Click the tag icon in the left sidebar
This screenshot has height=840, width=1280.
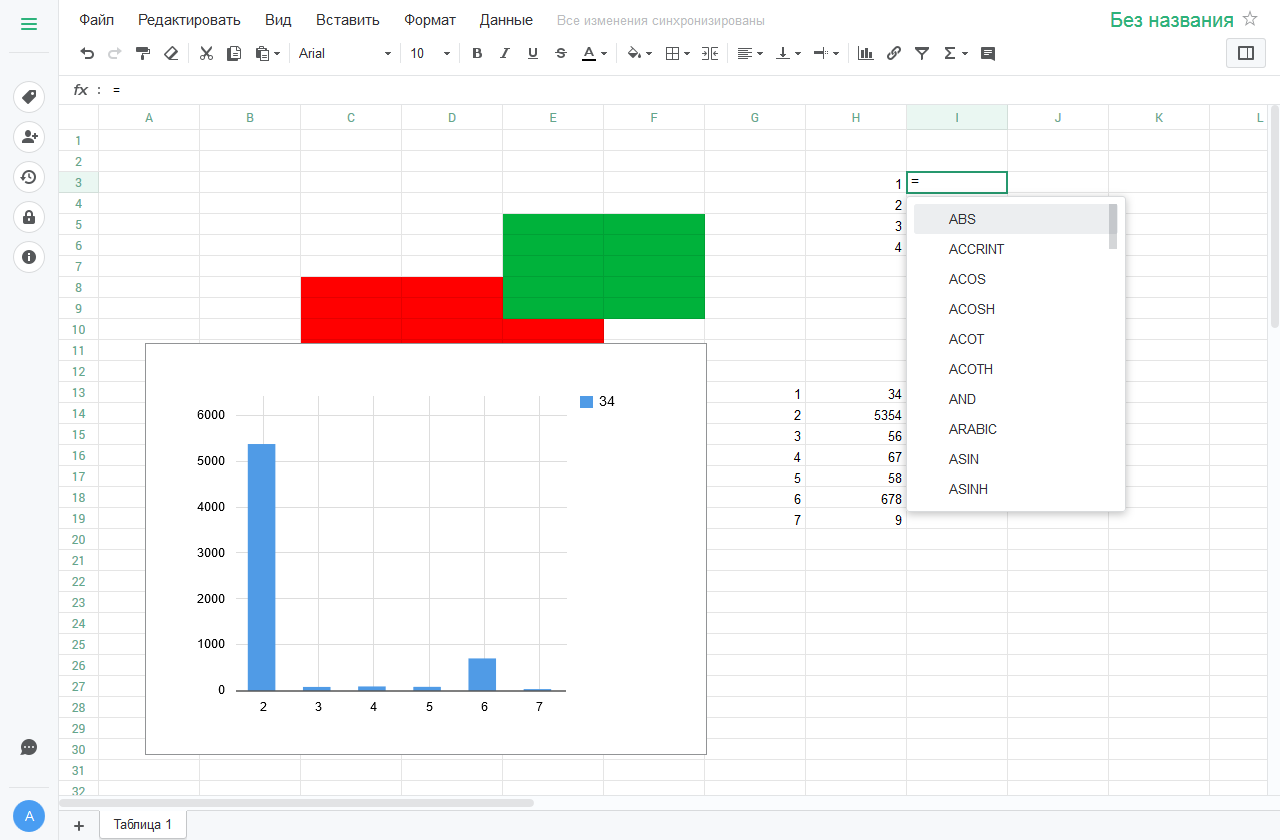(x=29, y=97)
